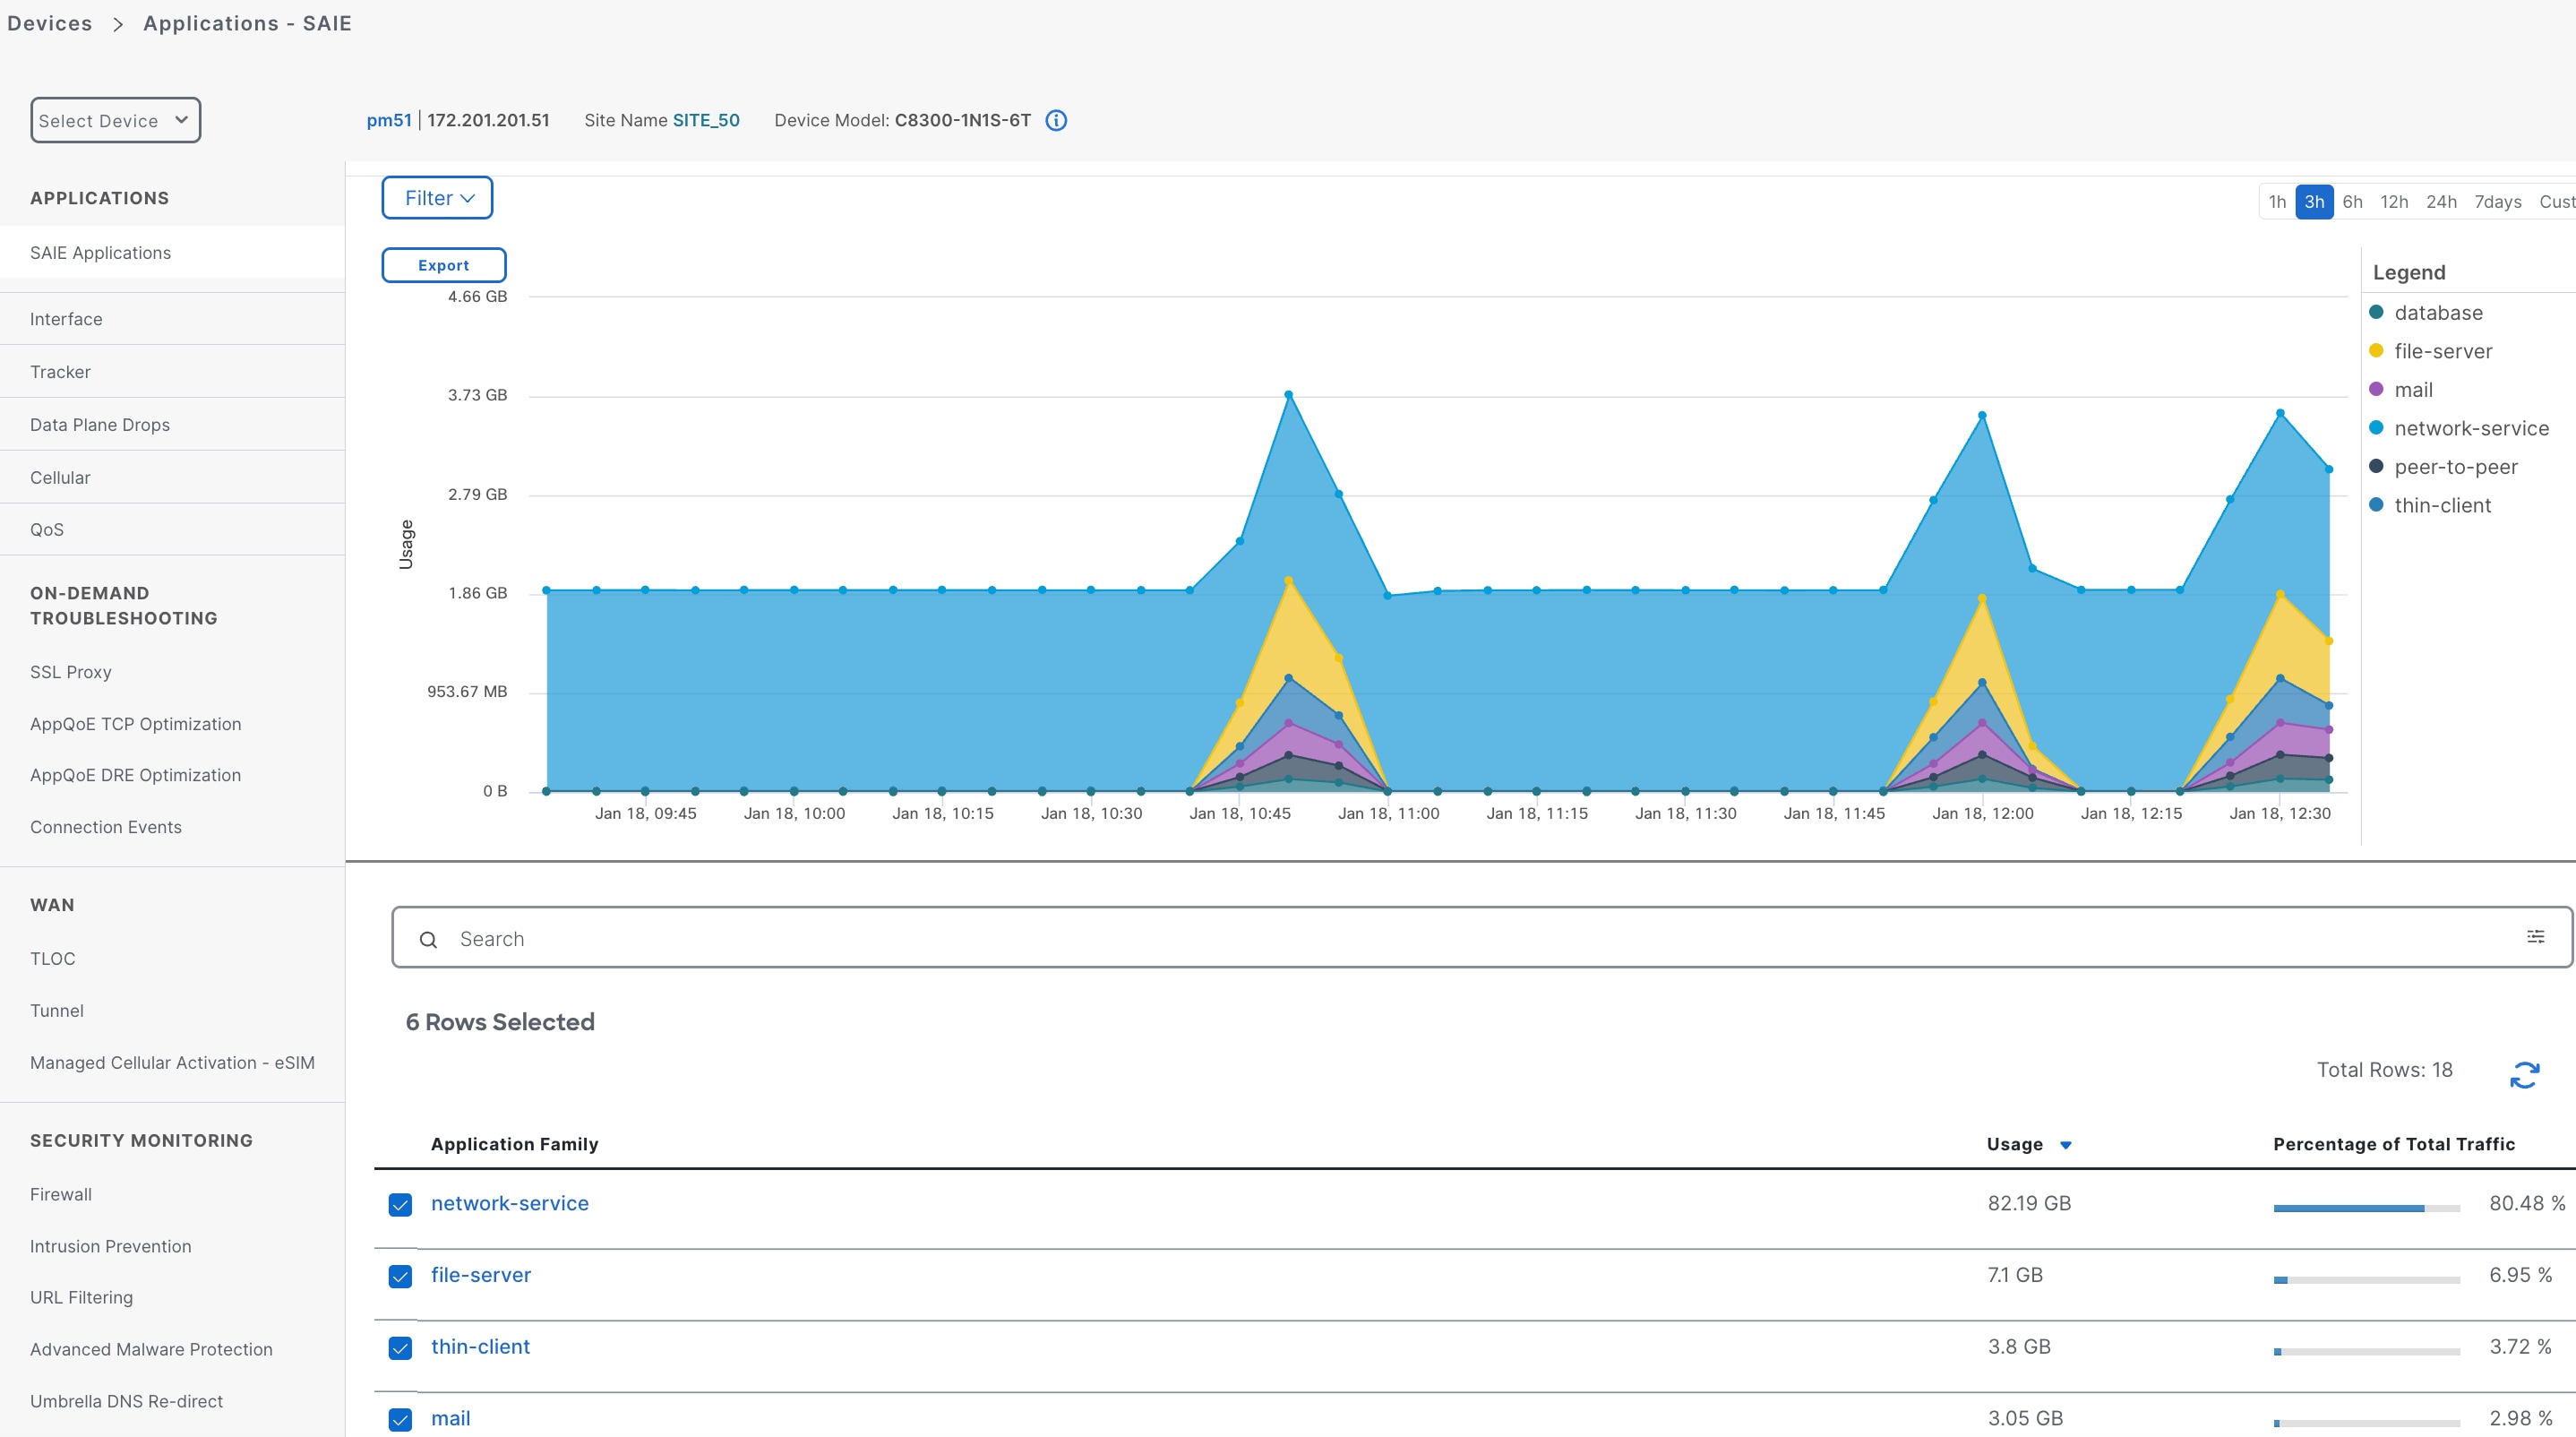The width and height of the screenshot is (2576, 1437).
Task: Toggle mail legend dot
Action: [x=2376, y=389]
